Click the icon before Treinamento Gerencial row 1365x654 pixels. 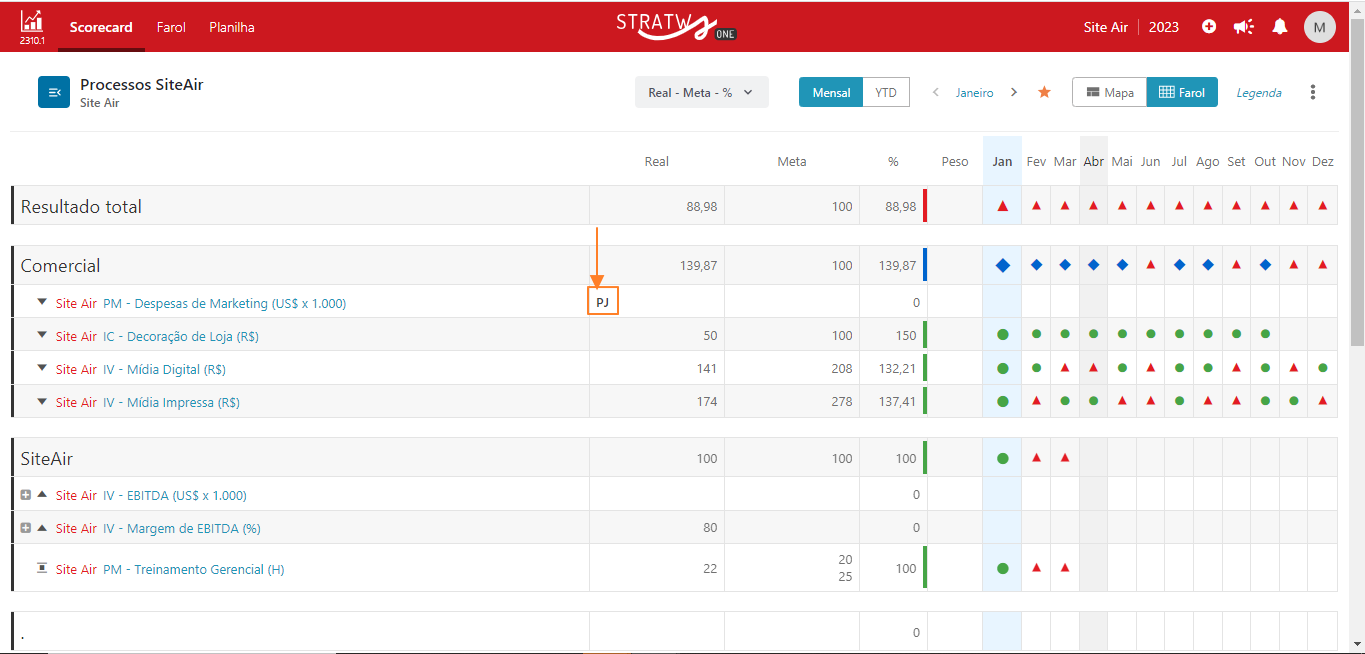(42, 568)
